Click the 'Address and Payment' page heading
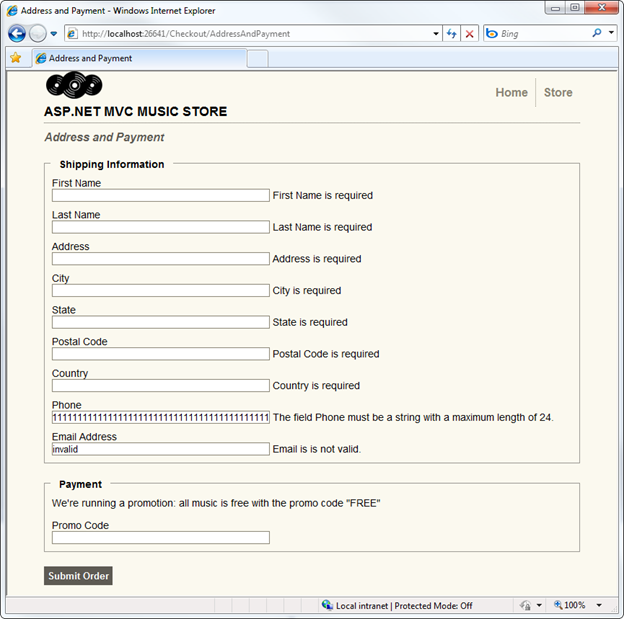The width and height of the screenshot is (624, 619). (104, 137)
